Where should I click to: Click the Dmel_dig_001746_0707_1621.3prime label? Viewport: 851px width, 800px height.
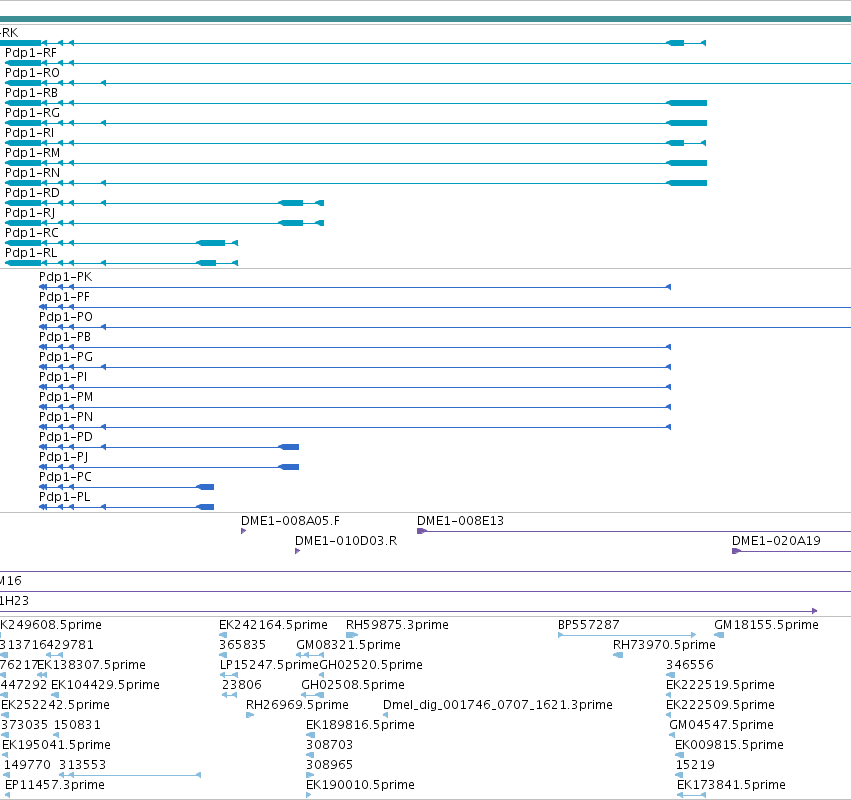[x=498, y=706]
